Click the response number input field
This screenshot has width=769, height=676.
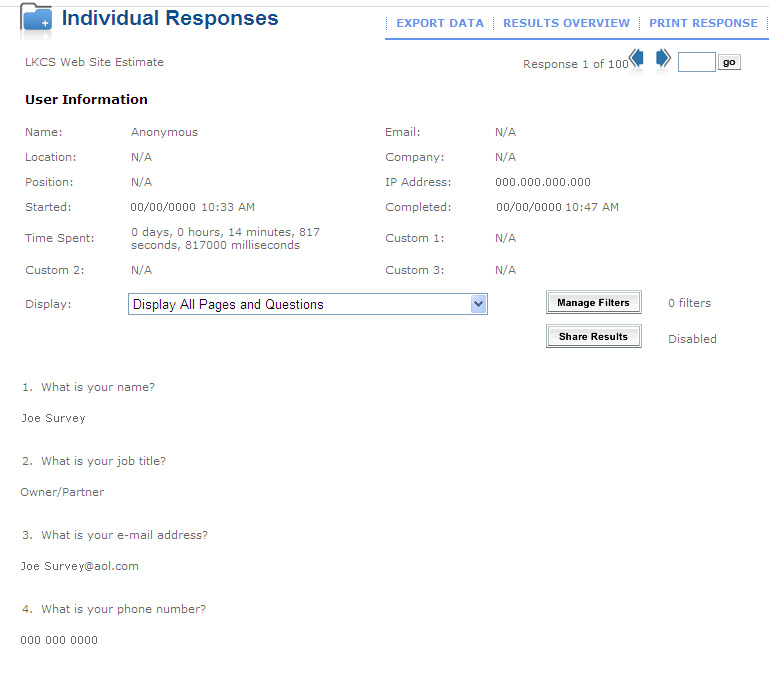pos(696,62)
